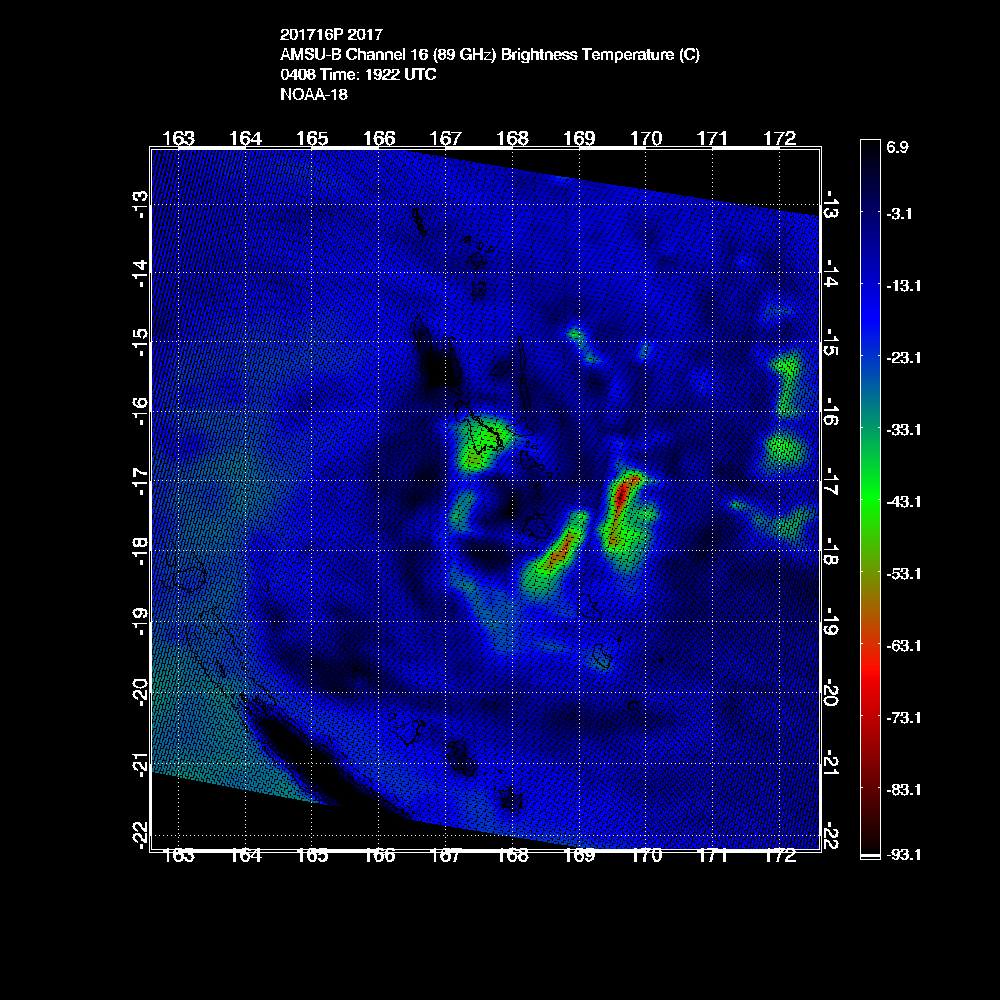Click longitude label "166" on the bottom axis

(x=379, y=856)
